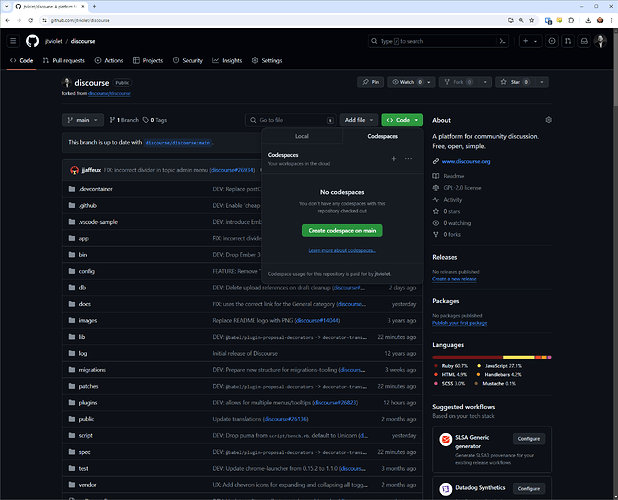Click Publish your first package link
Viewport: 618px width, 500px height.
click(460, 323)
